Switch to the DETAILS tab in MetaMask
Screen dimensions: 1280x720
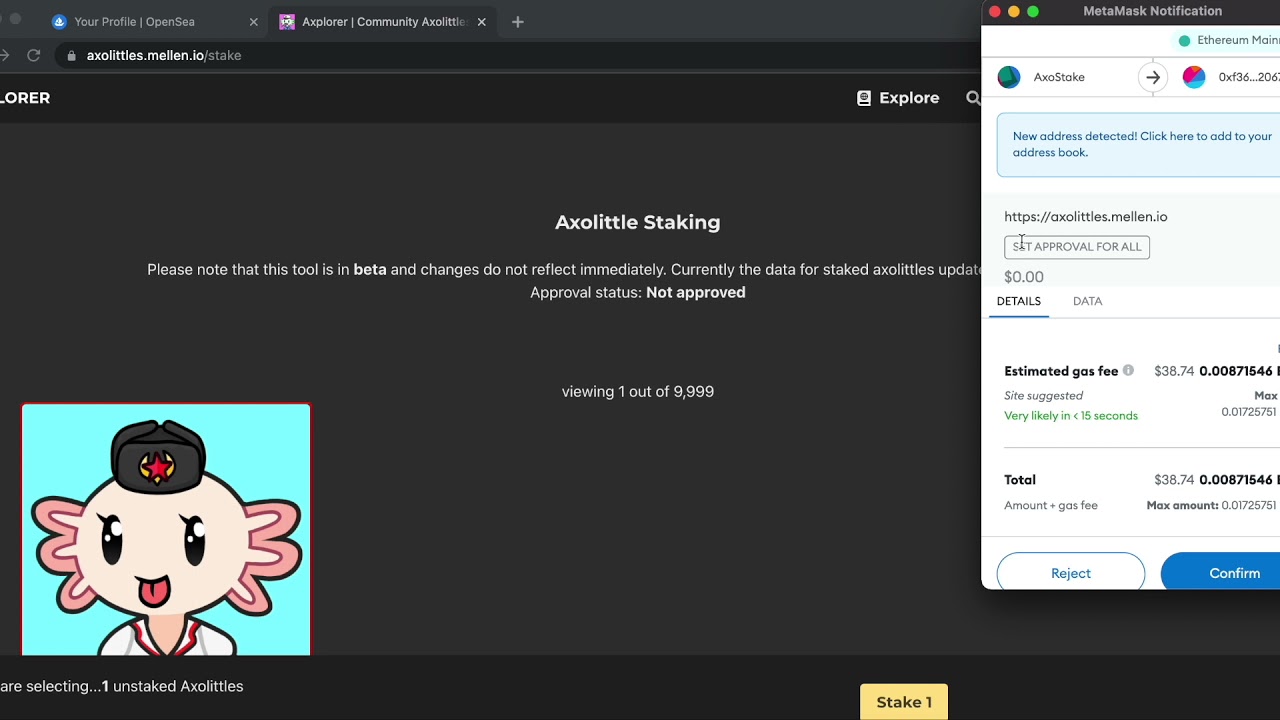1019,301
